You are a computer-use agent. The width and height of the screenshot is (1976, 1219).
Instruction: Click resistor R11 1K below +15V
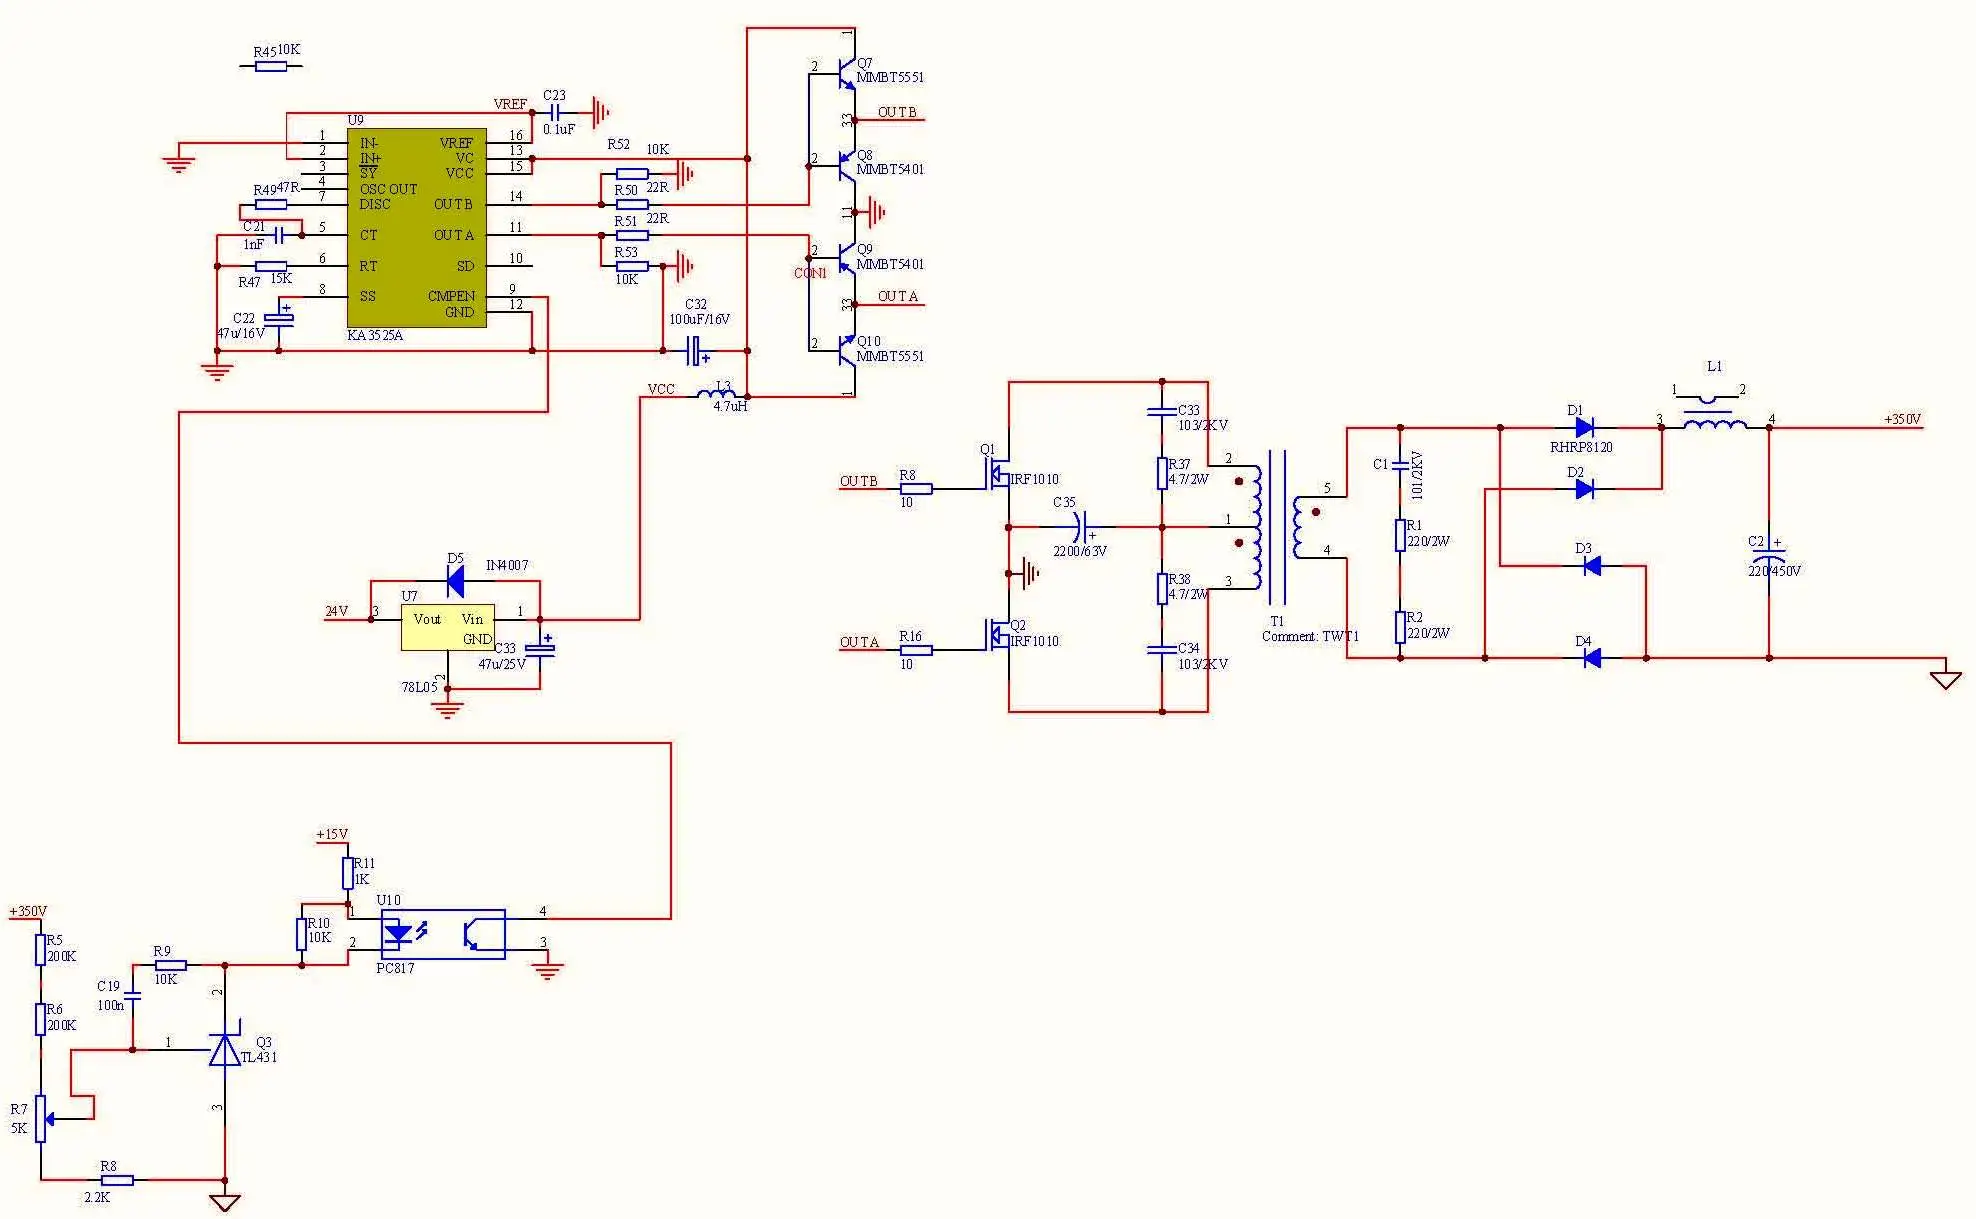coord(348,873)
